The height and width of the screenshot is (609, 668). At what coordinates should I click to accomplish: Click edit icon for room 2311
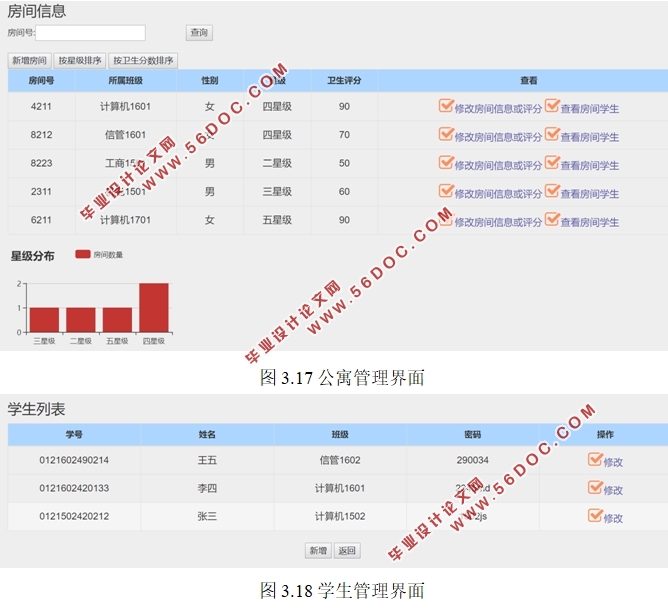(446, 190)
